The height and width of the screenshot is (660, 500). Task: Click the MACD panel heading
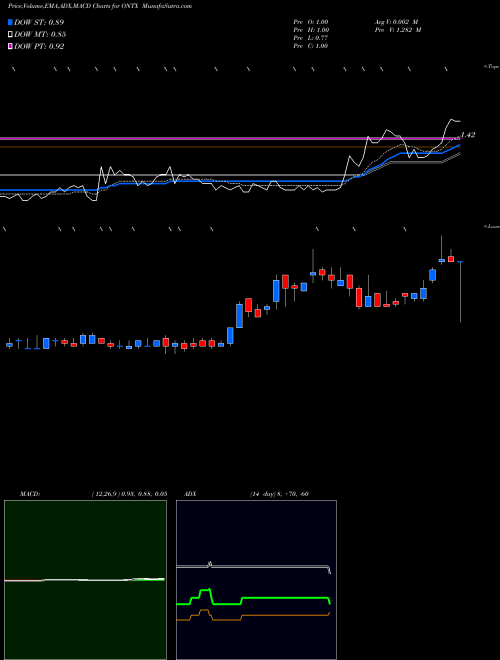pyautogui.click(x=30, y=494)
